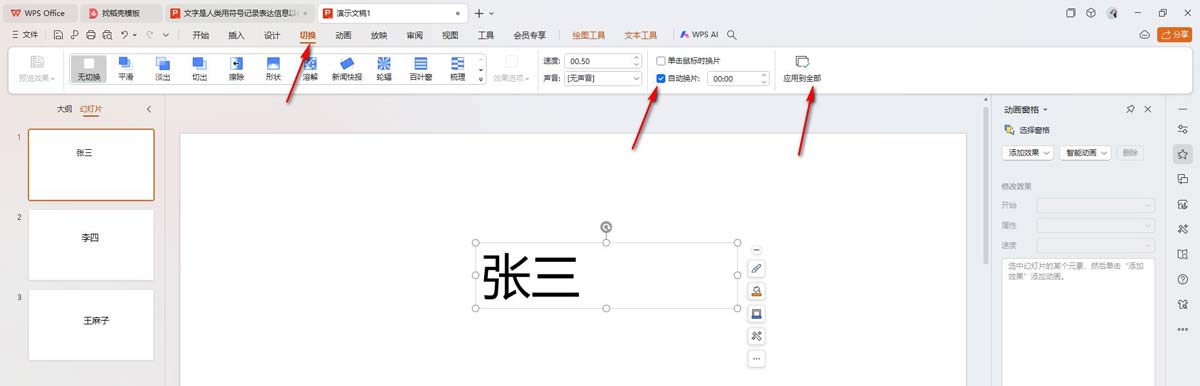The width and height of the screenshot is (1200, 386).
Task: Apply the 平滑 transition effect
Action: pyautogui.click(x=125, y=68)
